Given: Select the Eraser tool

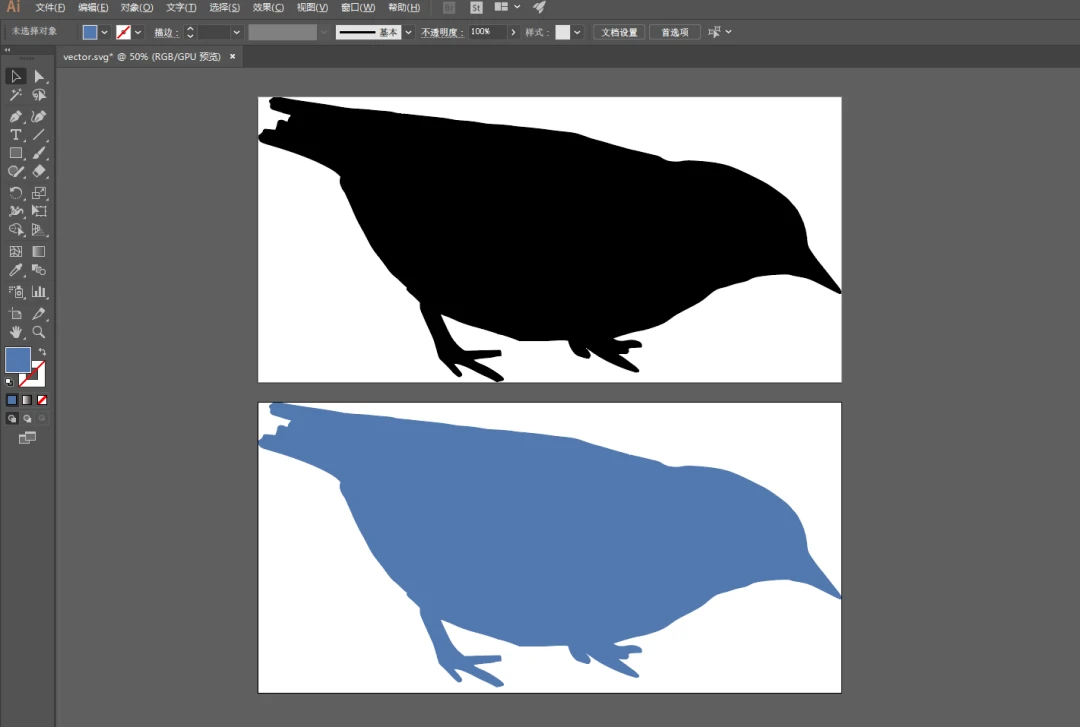Looking at the screenshot, I should [x=39, y=172].
